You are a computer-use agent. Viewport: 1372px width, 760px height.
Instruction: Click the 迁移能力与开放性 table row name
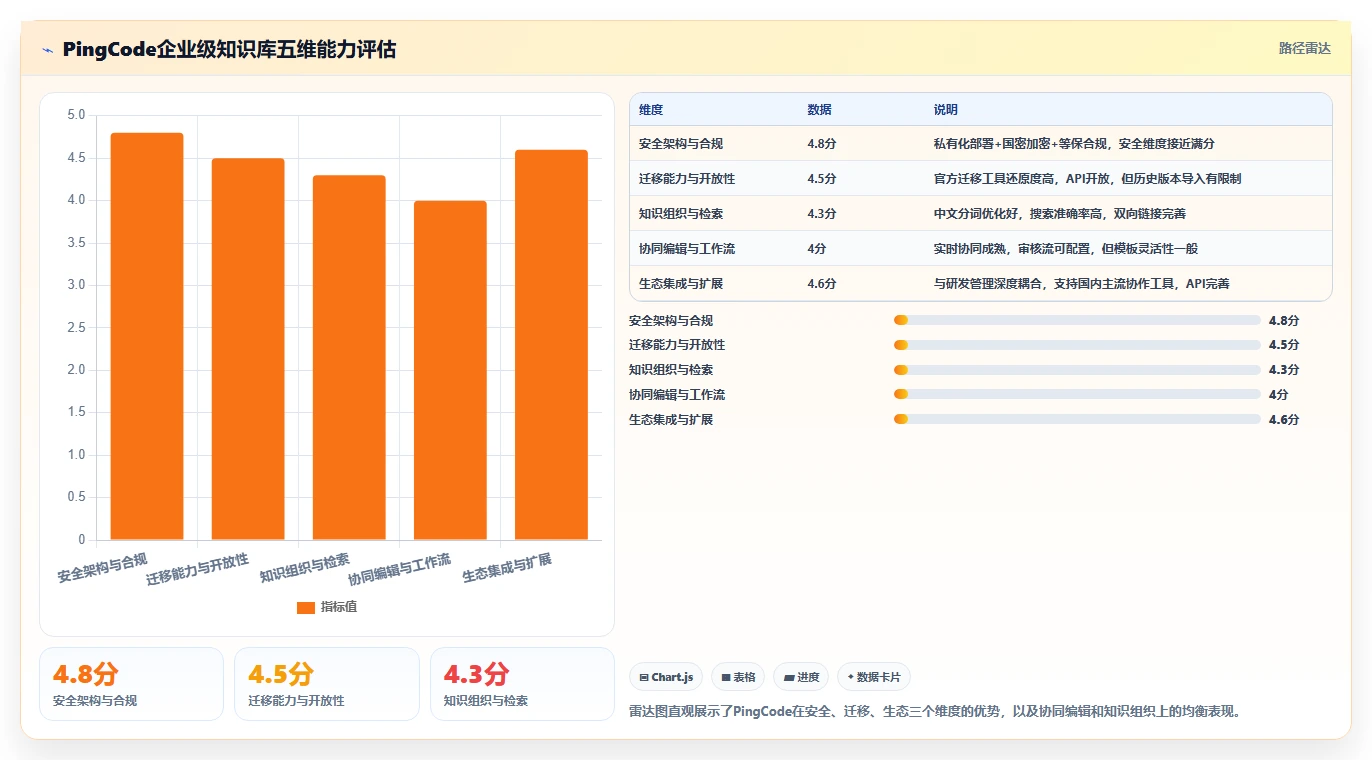tap(687, 179)
